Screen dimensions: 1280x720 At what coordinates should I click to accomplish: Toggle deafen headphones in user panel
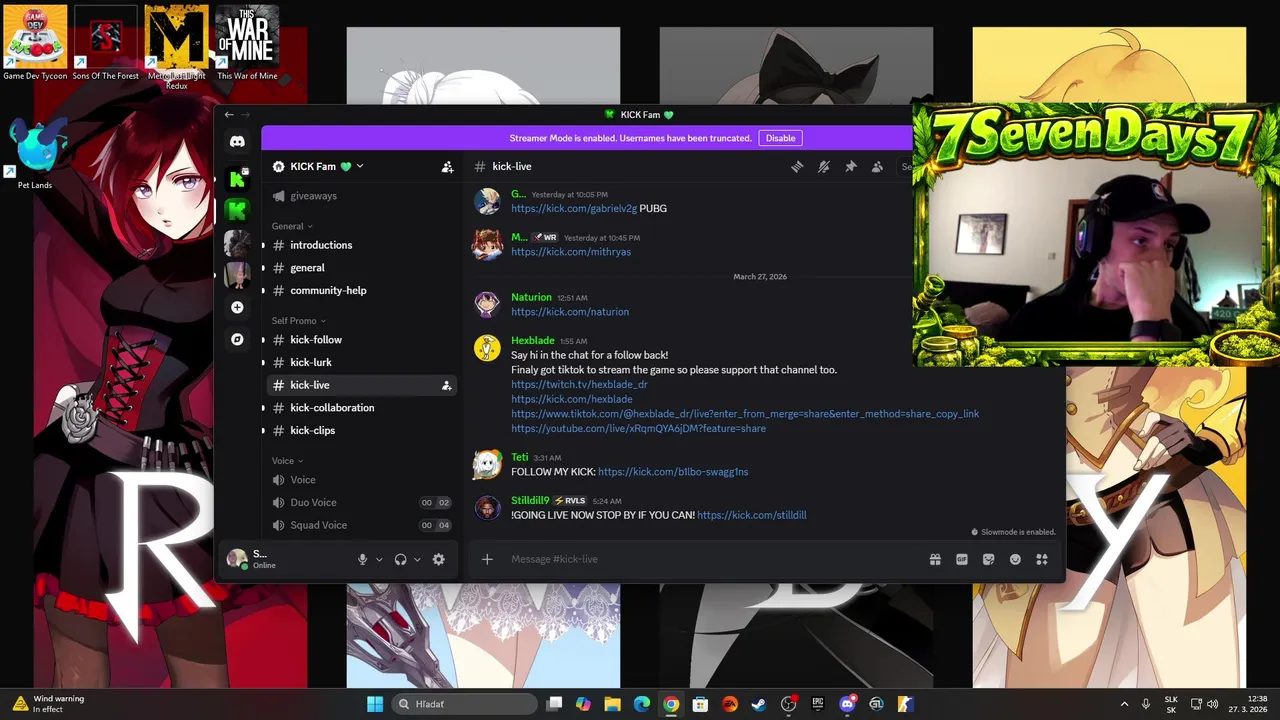pyautogui.click(x=400, y=559)
